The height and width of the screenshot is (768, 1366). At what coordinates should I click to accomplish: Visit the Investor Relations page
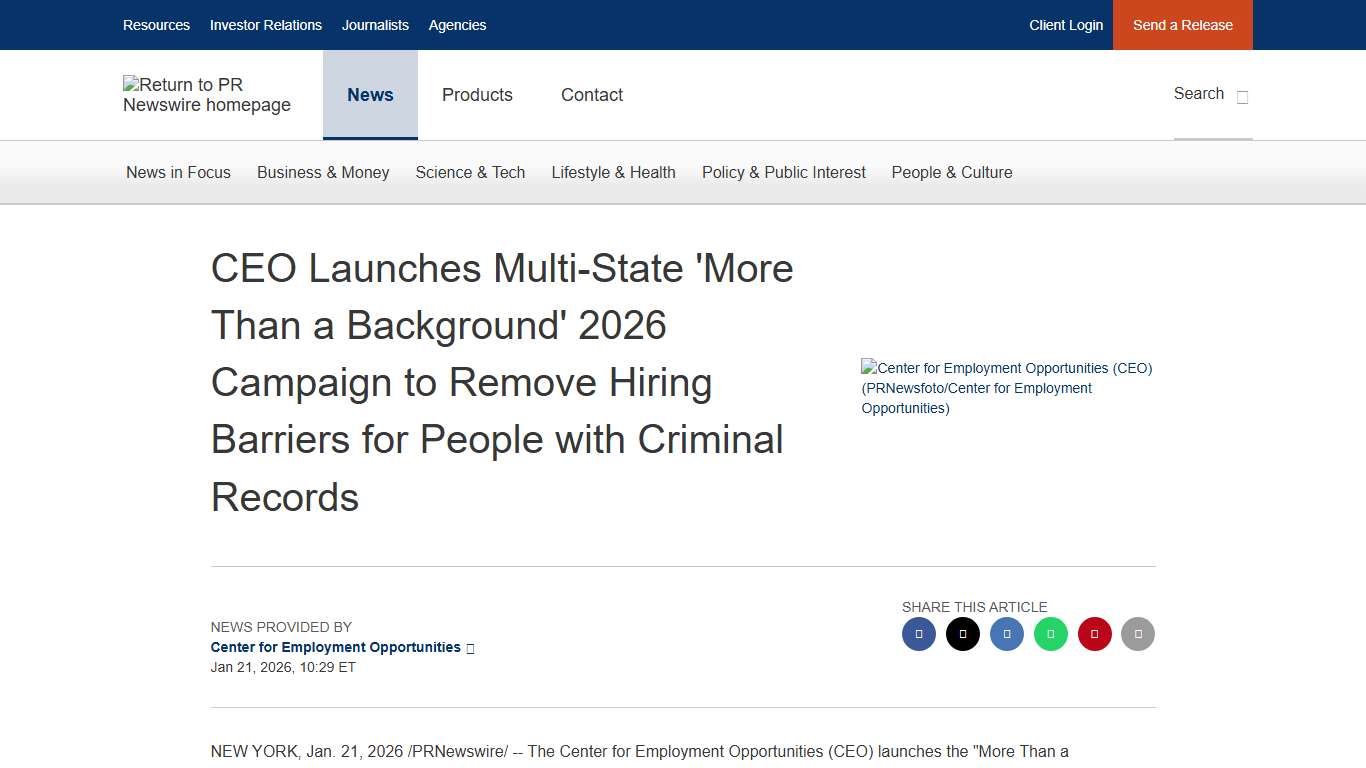[265, 25]
